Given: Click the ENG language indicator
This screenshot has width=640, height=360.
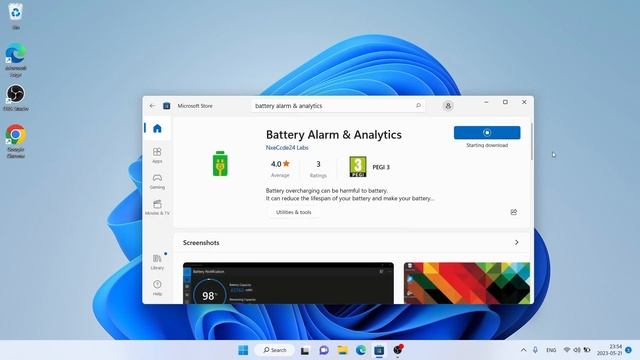Looking at the screenshot, I should click(x=551, y=350).
